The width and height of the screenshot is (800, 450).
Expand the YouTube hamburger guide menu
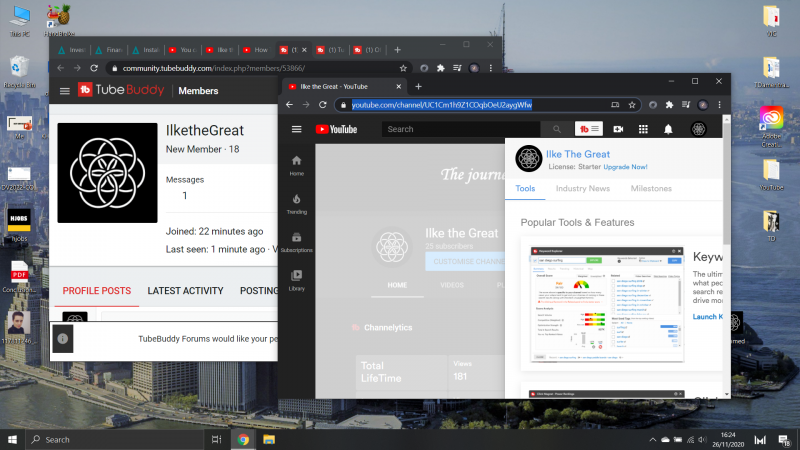[x=296, y=129]
